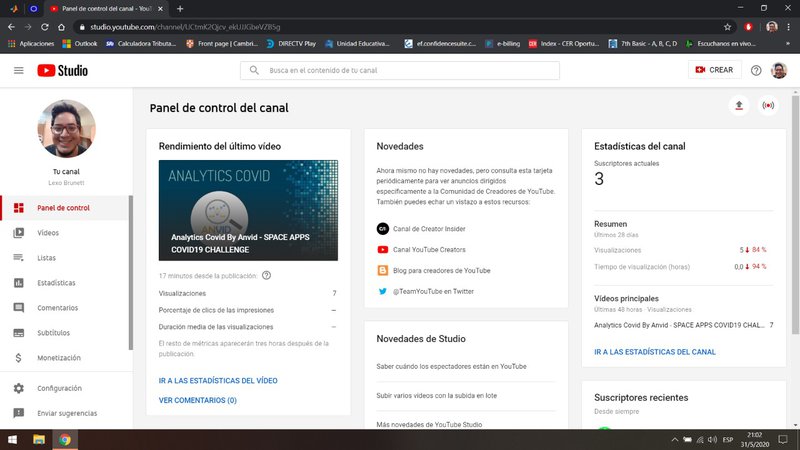The image size is (800, 450).
Task: Open the hamburger navigation menu
Action: coord(18,70)
